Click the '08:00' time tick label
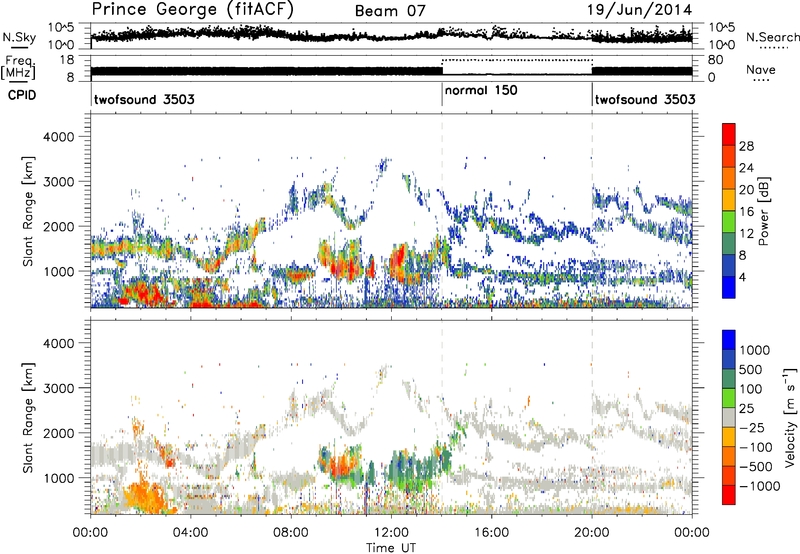This screenshot has height=554, width=800. (x=291, y=533)
